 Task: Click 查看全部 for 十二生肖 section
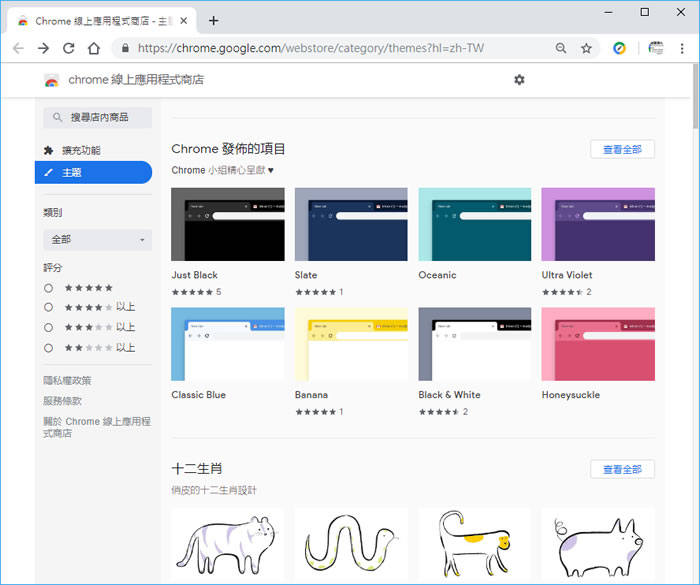coord(622,469)
